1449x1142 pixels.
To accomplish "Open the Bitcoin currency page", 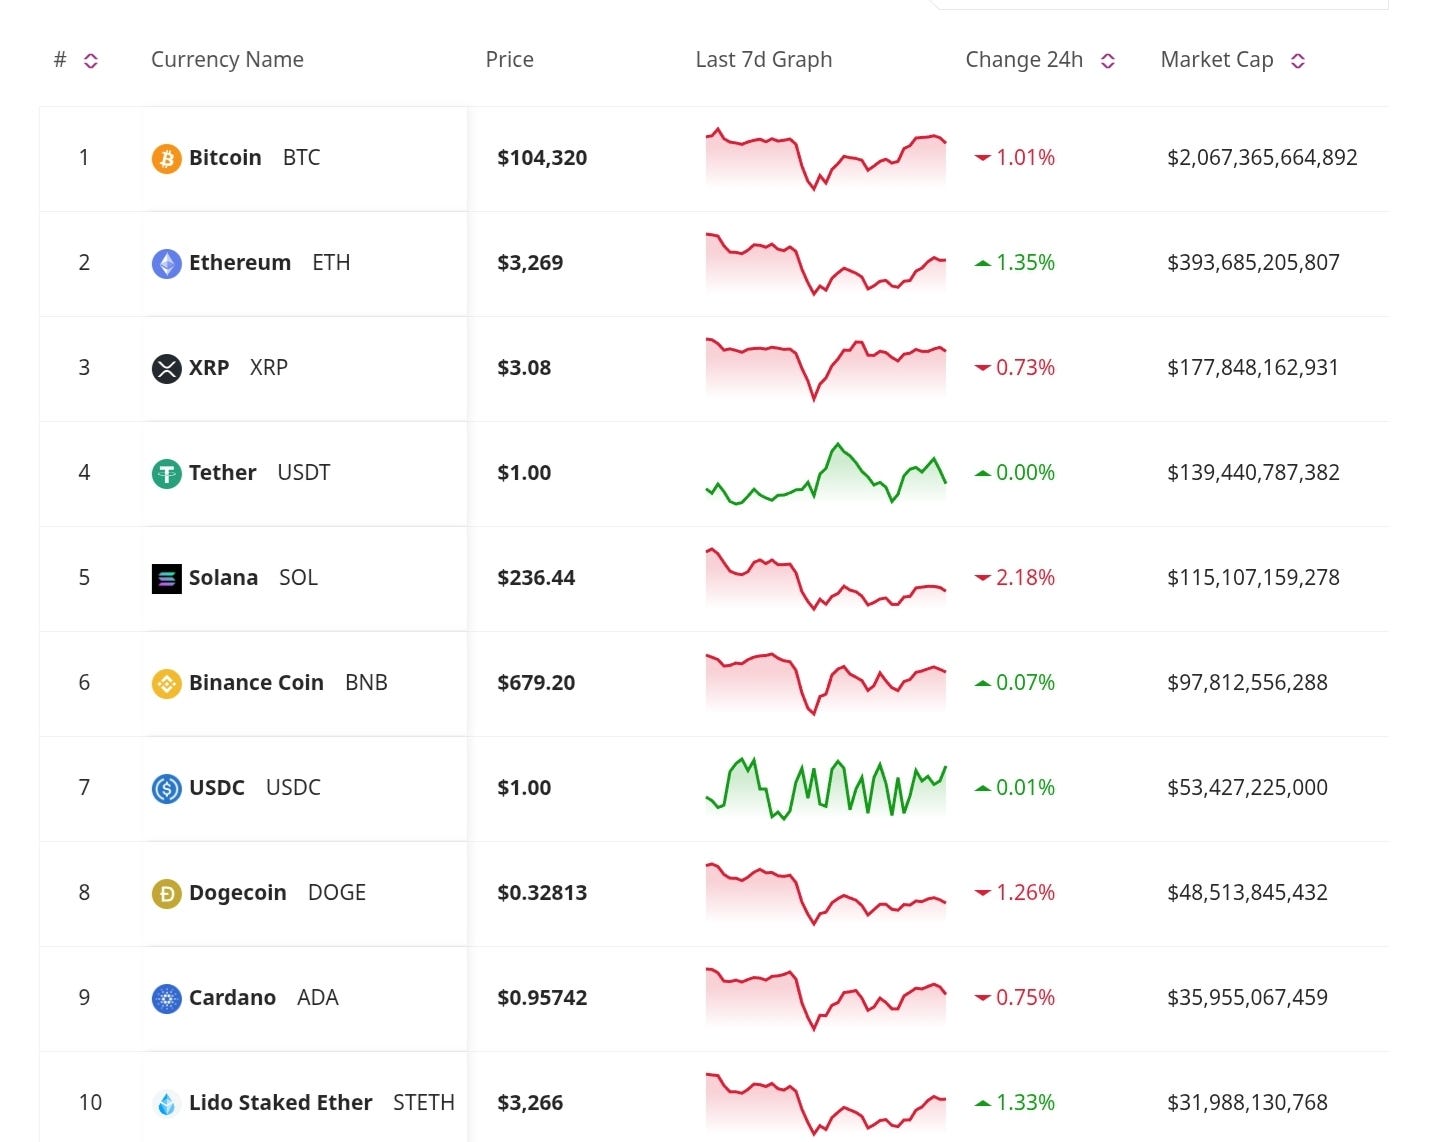I will tap(225, 158).
